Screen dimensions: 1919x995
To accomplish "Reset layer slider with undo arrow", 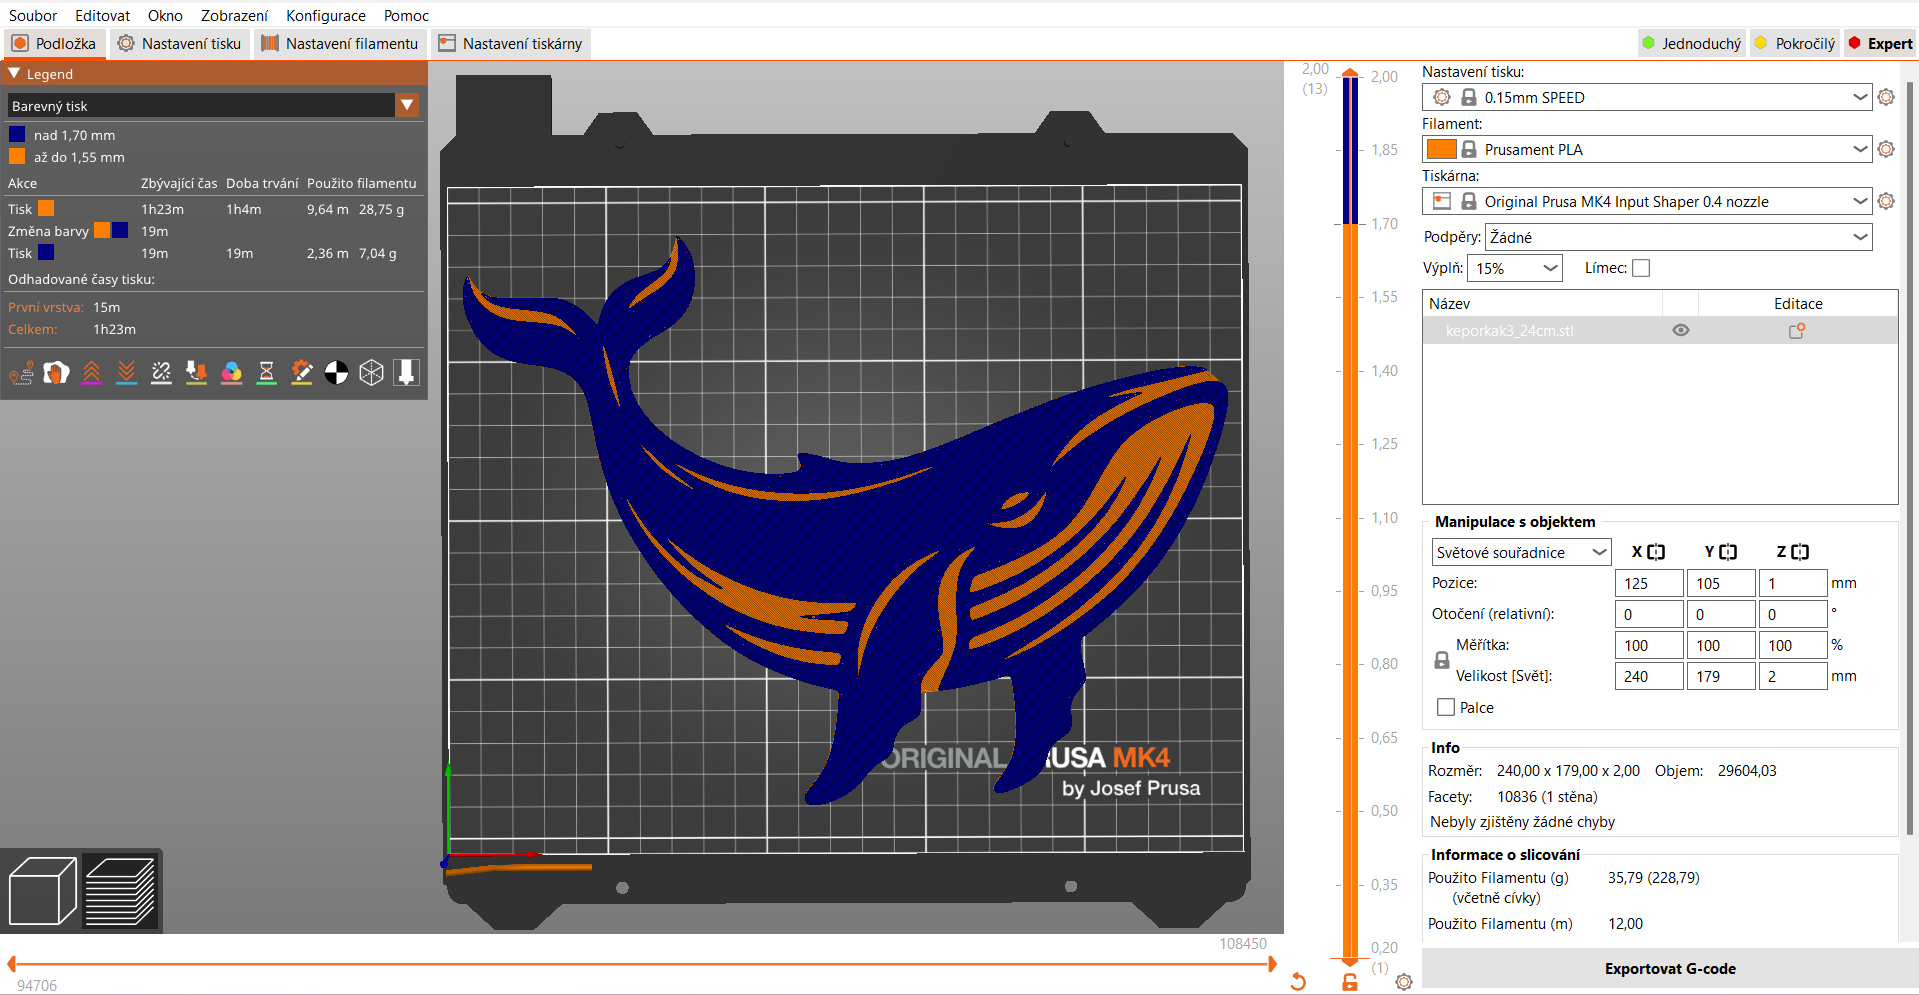I will click(x=1298, y=982).
